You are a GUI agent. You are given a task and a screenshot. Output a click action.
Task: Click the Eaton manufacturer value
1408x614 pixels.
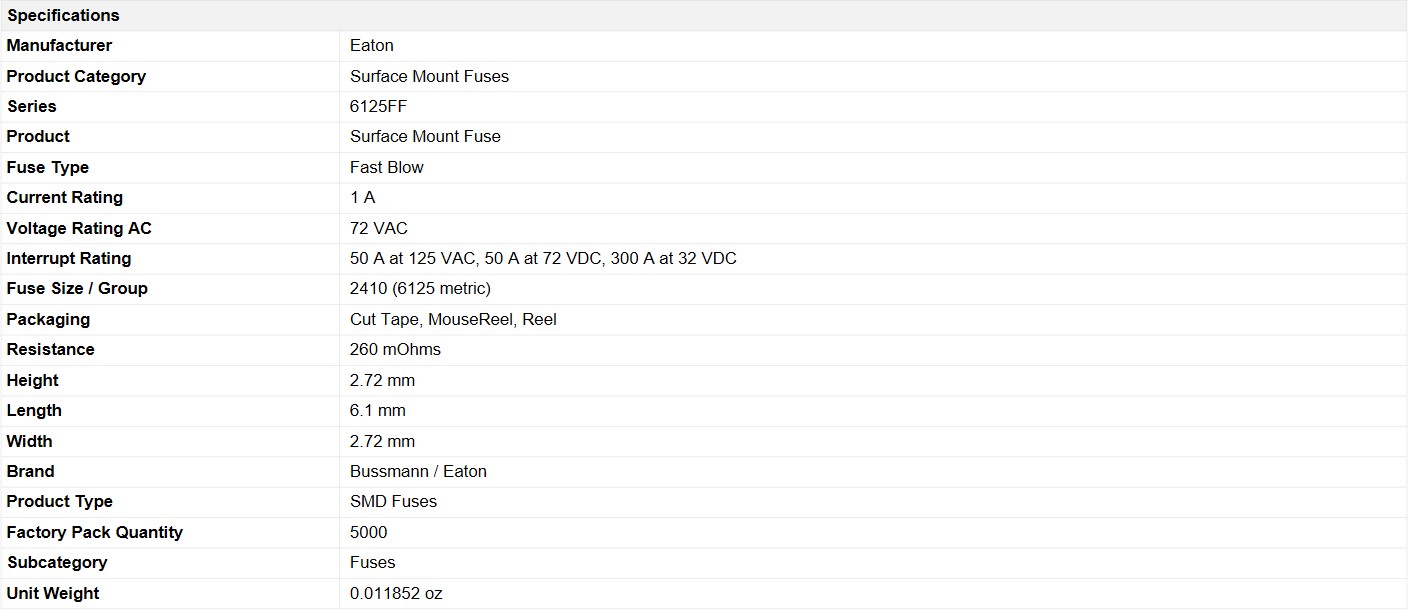point(371,45)
